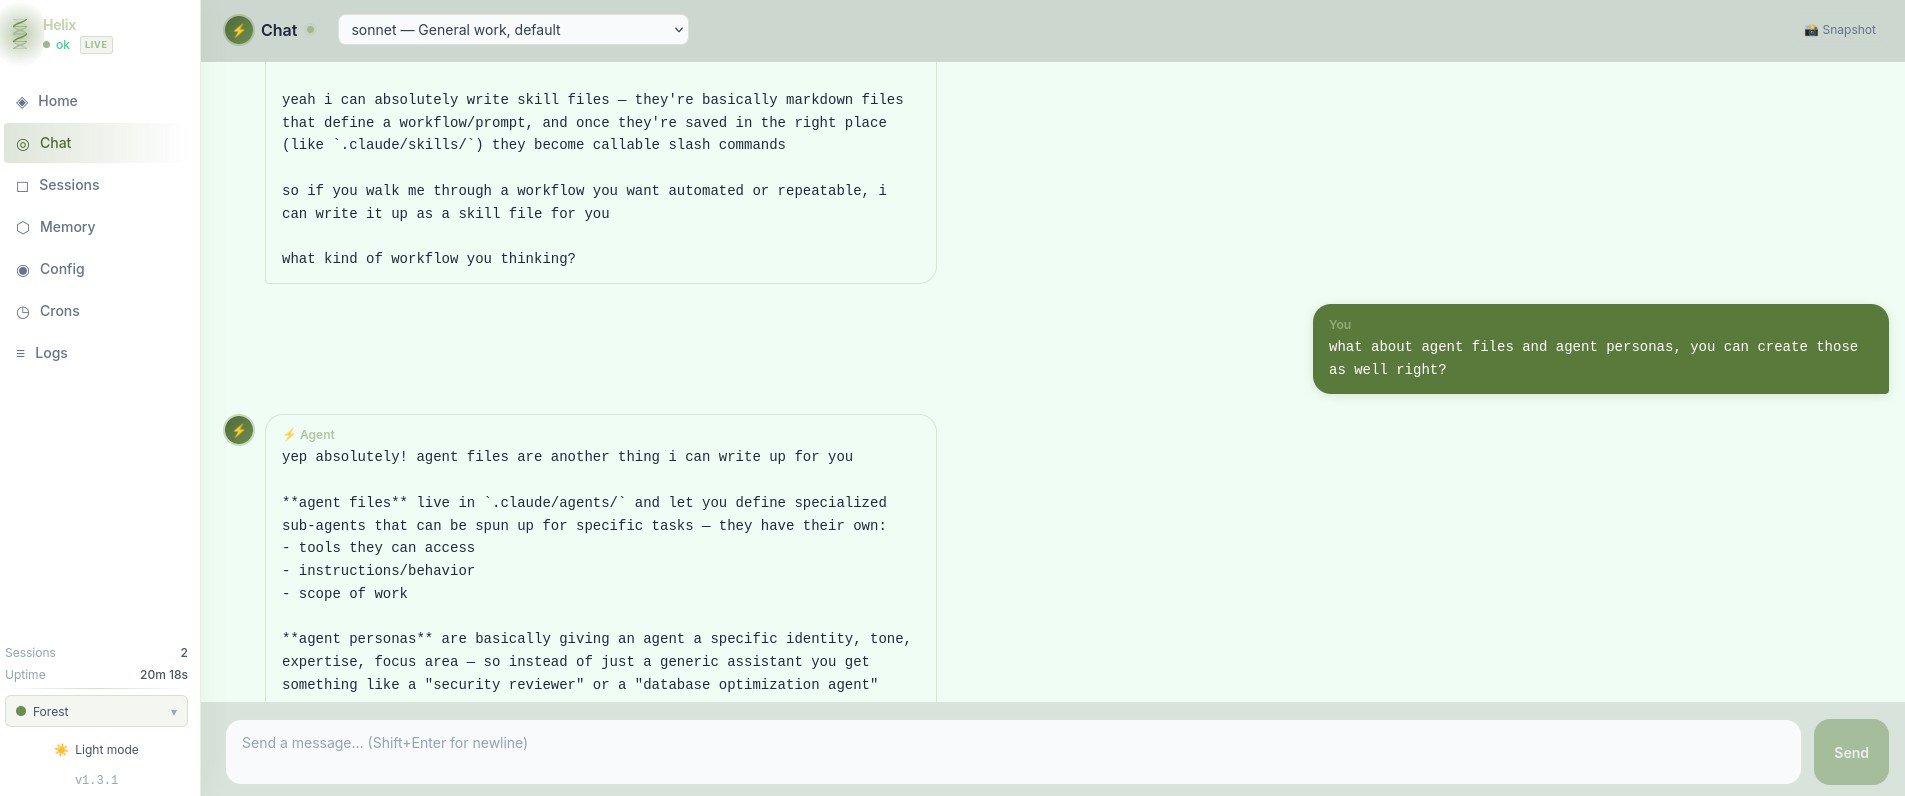Open the Memory section
Viewport: 1905px width, 796px height.
click(96, 227)
